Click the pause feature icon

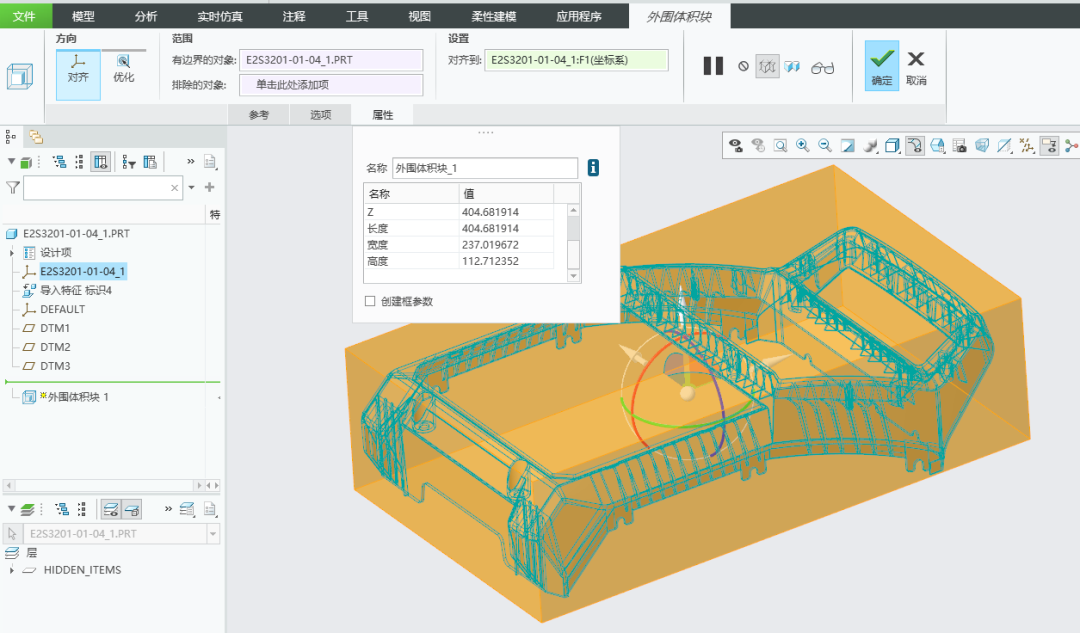(713, 66)
